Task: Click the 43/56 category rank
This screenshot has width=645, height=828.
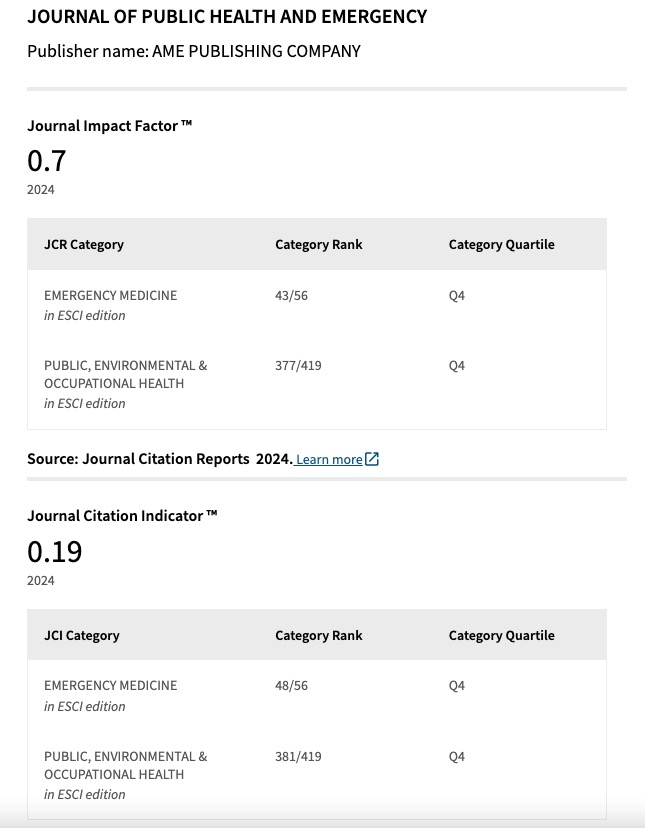Action: (x=291, y=296)
